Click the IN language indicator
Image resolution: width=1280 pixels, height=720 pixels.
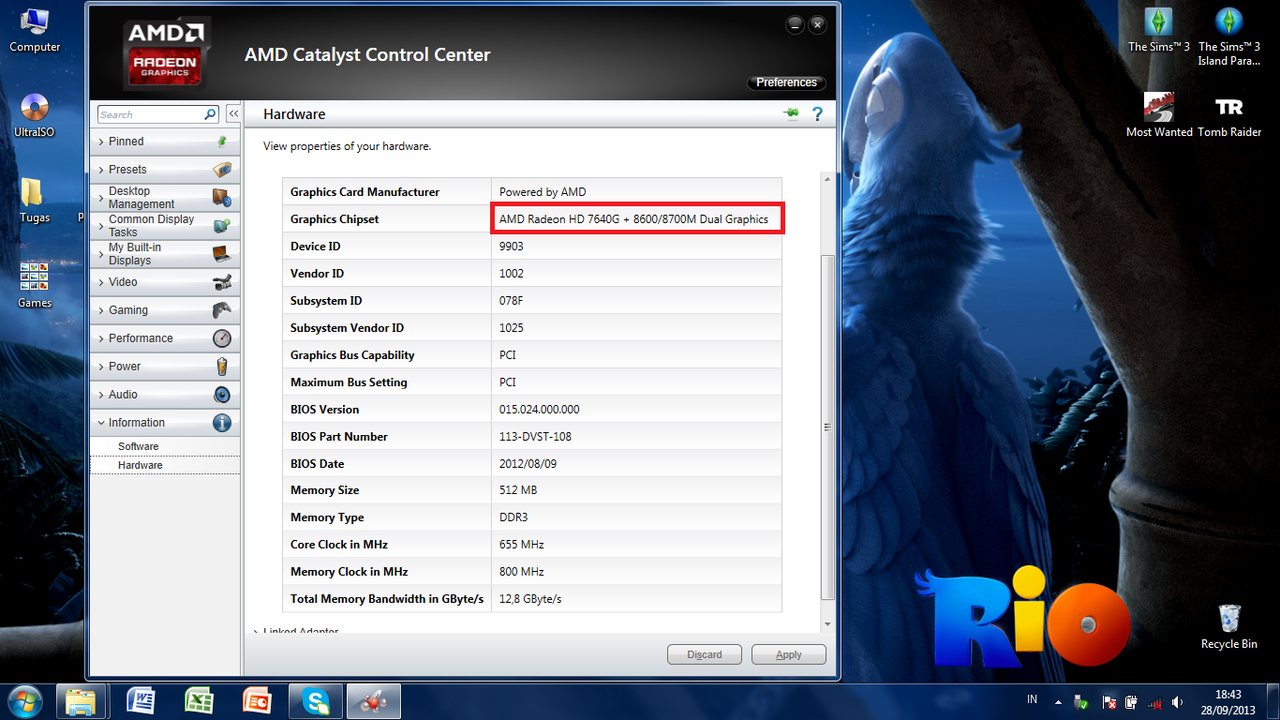1032,700
